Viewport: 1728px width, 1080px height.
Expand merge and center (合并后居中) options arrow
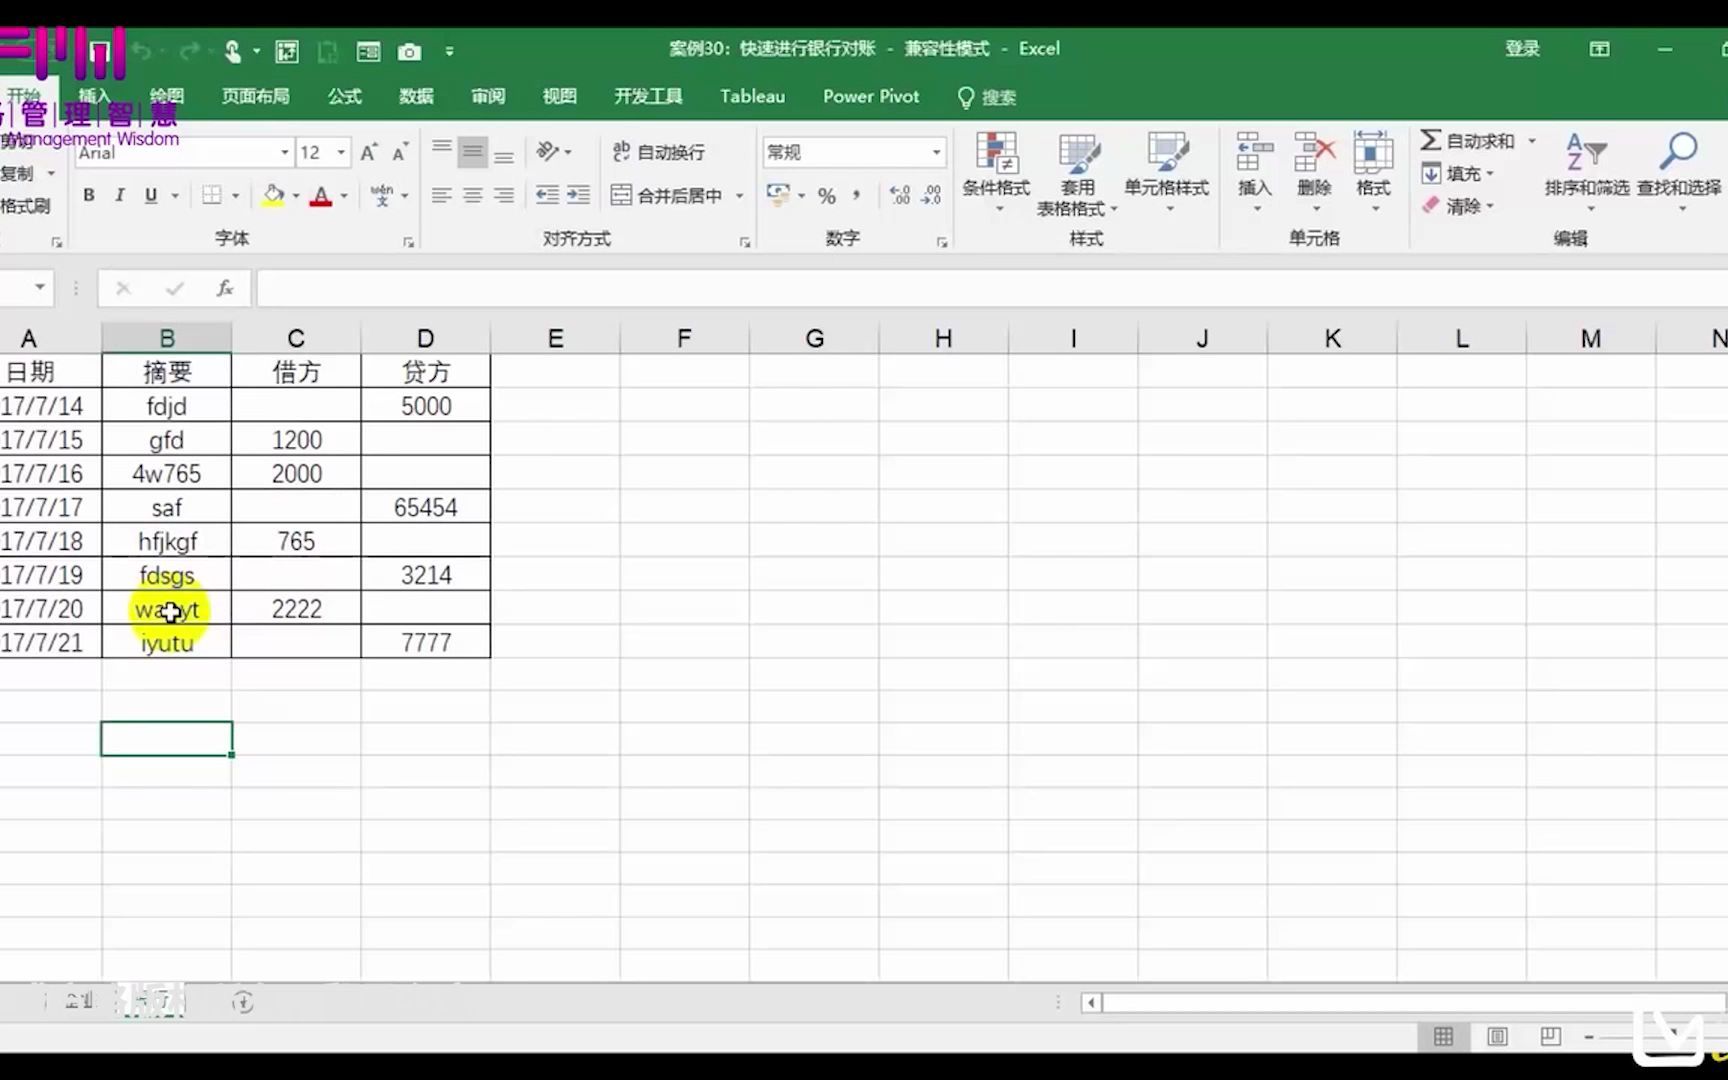[x=740, y=196]
